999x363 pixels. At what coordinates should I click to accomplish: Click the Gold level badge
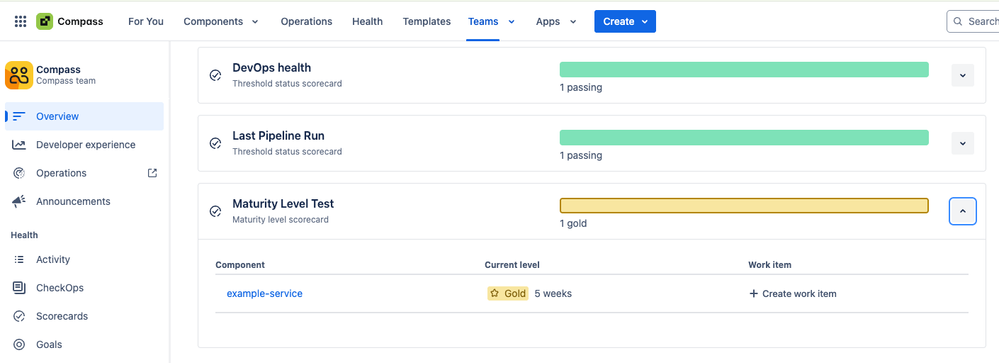508,294
